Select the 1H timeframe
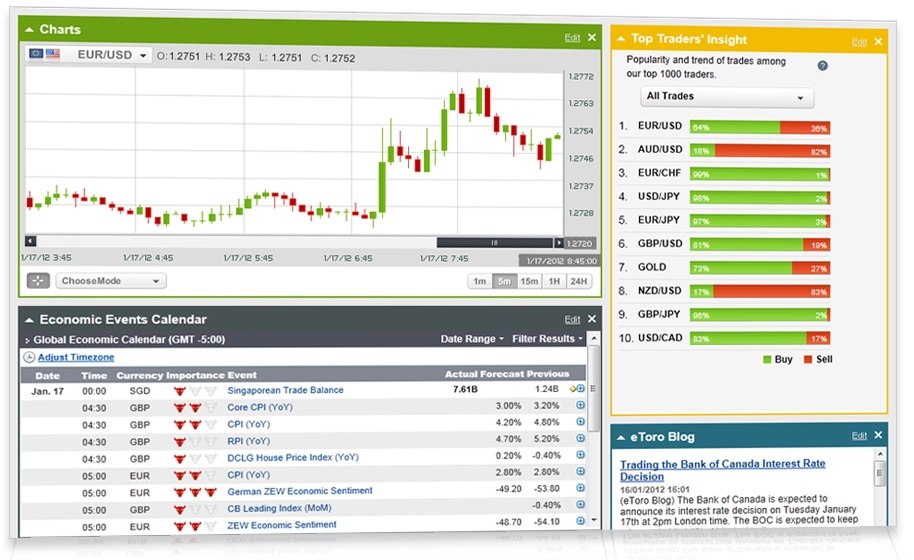This screenshot has height=560, width=914. tap(554, 281)
